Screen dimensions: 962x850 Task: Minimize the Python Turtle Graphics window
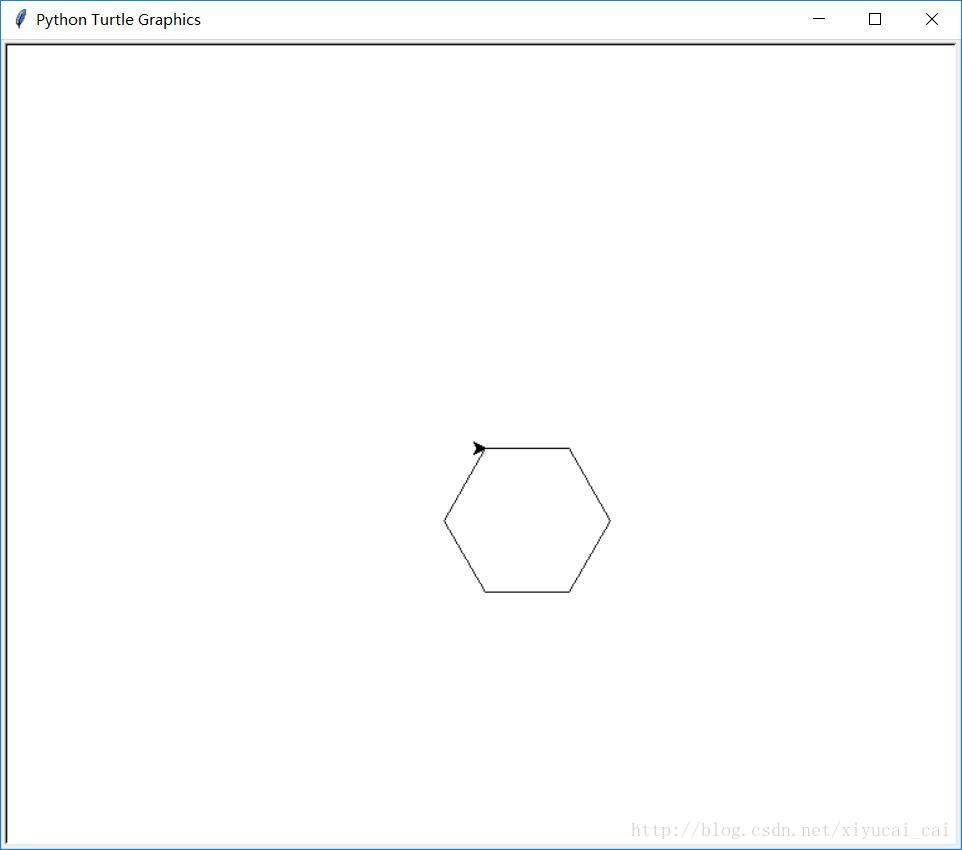(818, 19)
